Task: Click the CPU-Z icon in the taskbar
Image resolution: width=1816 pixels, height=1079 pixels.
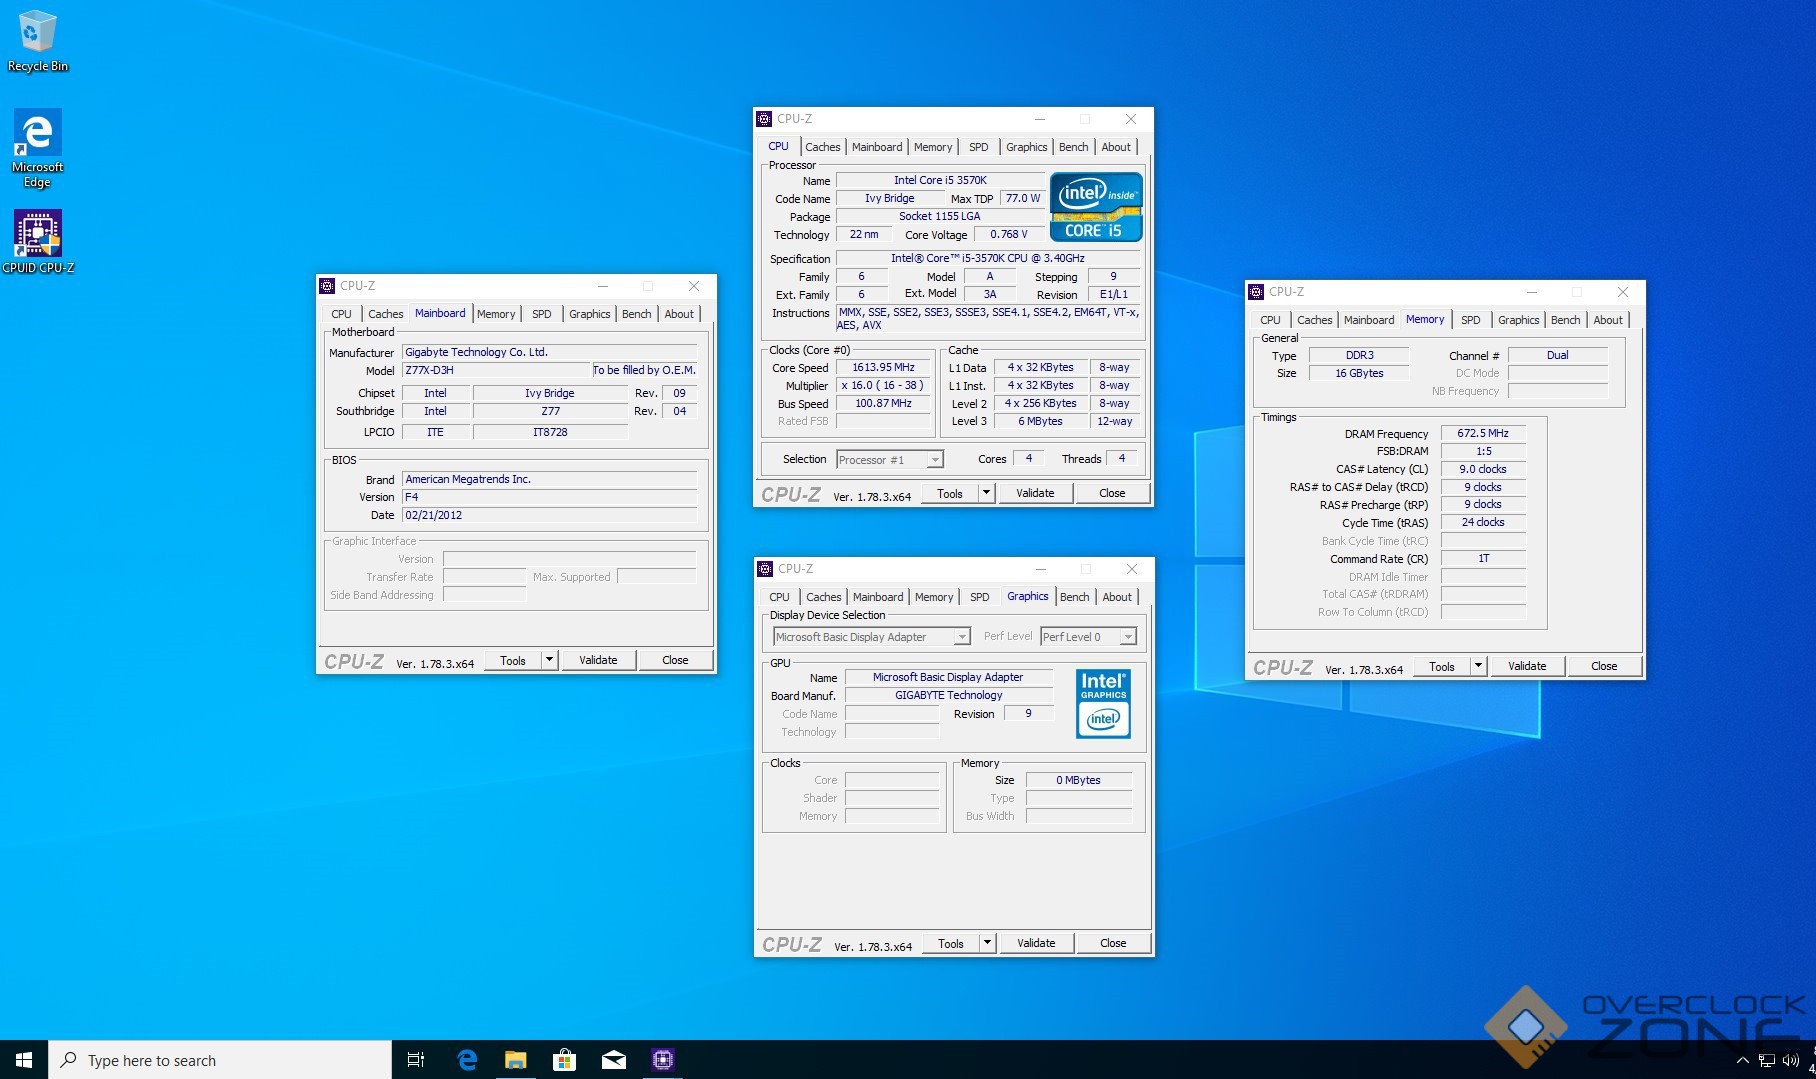Action: click(x=662, y=1060)
